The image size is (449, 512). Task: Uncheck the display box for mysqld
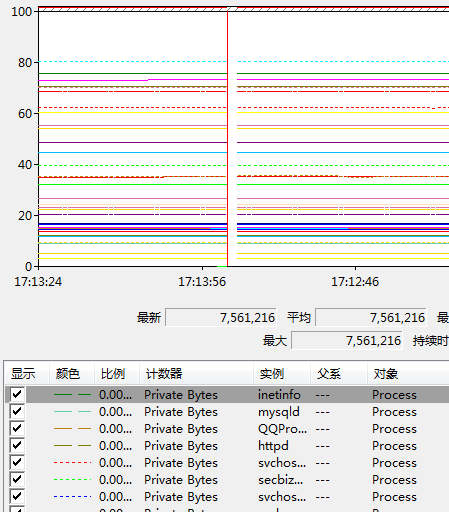tap(17, 411)
